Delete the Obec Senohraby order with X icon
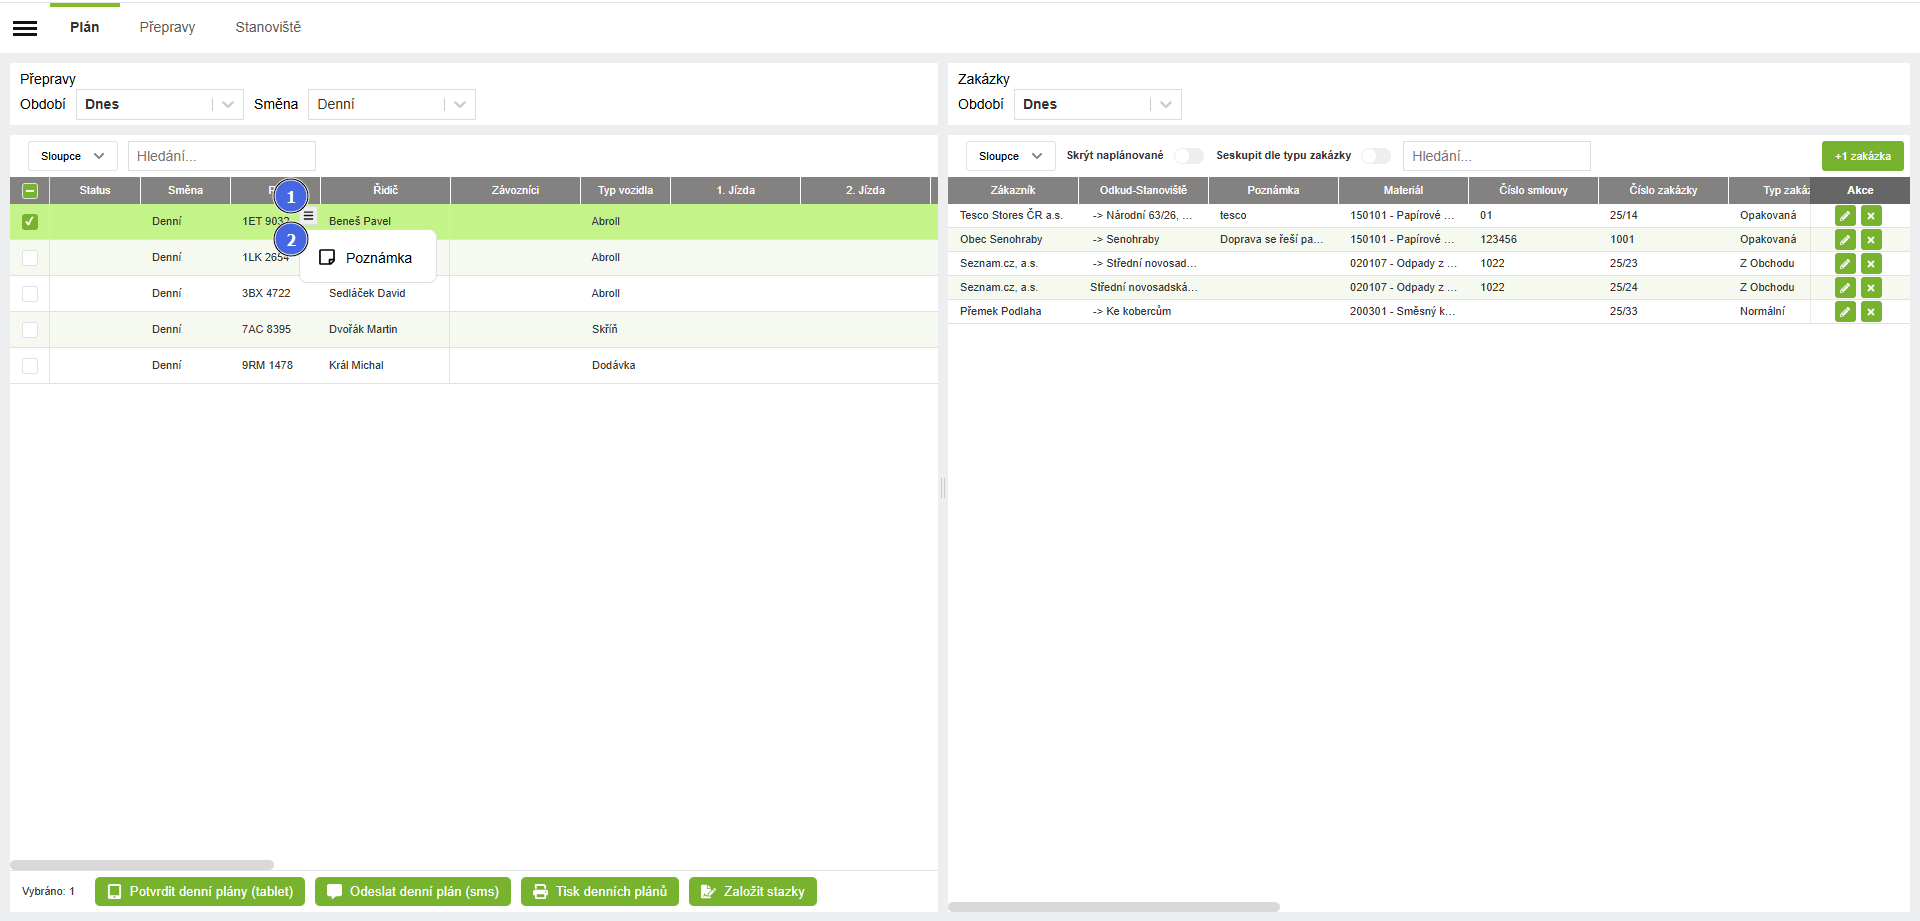Viewport: 1920px width, 921px height. point(1871,240)
